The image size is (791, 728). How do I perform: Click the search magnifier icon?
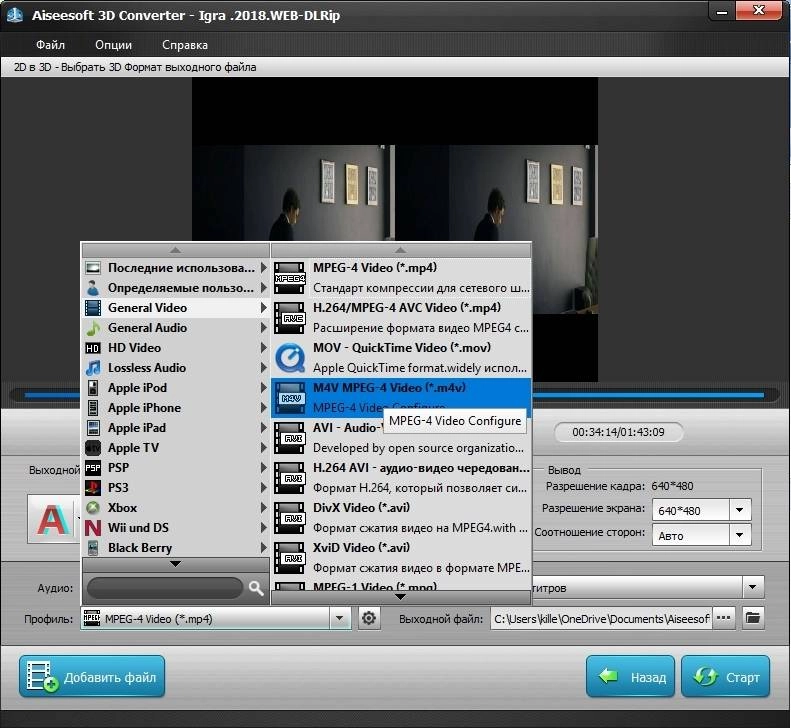tap(256, 588)
